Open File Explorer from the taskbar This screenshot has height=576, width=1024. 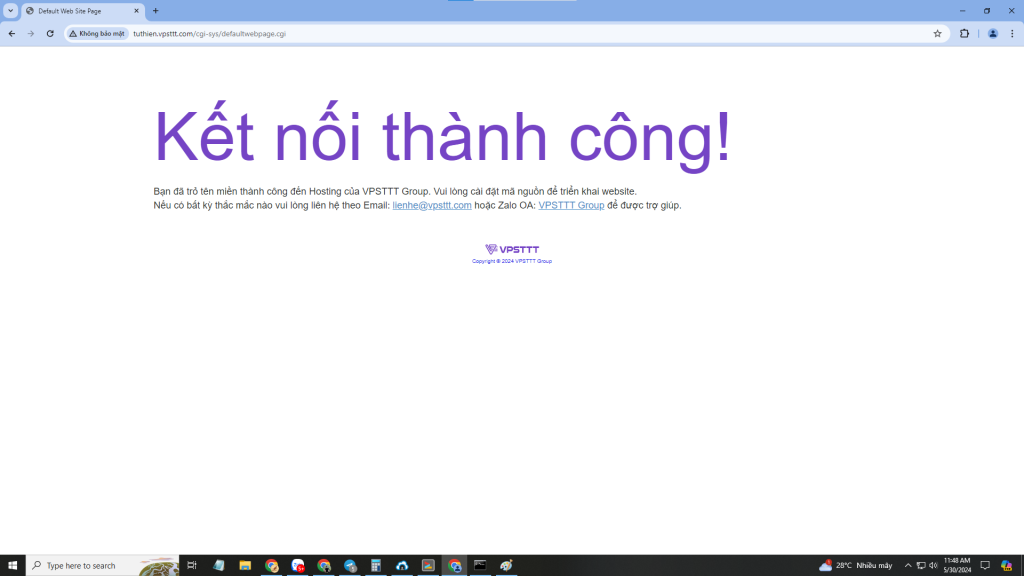point(245,566)
